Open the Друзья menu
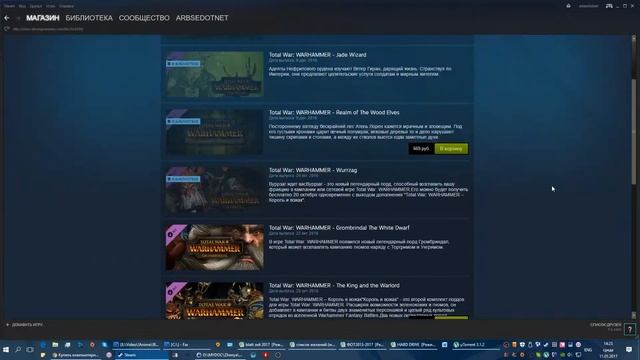The image size is (640, 360). (x=36, y=6)
